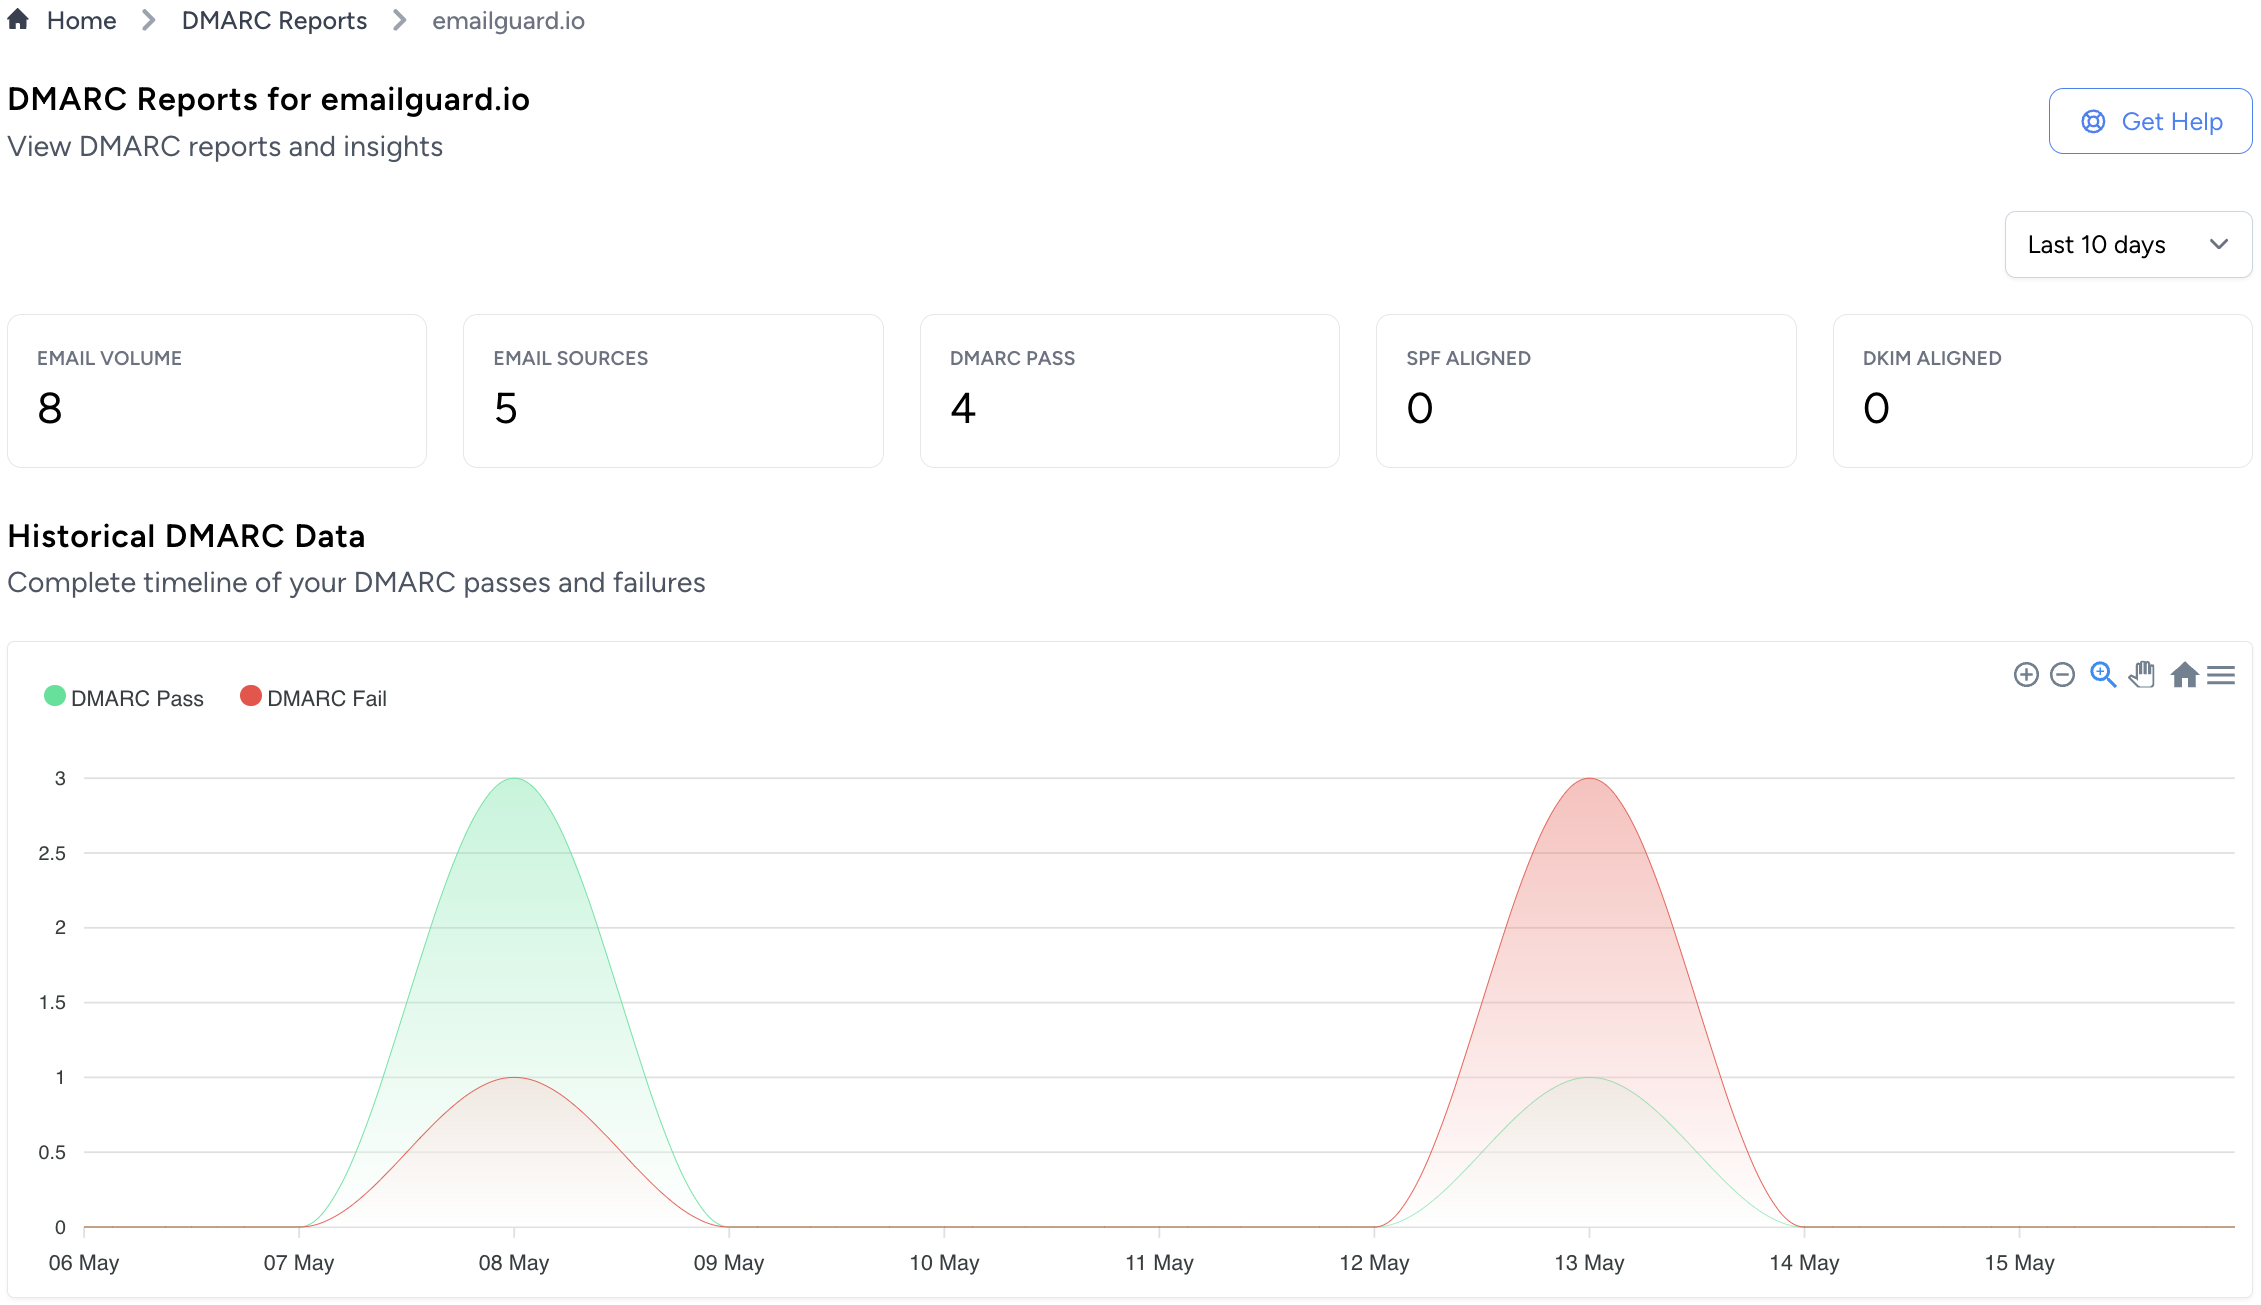2261x1305 pixels.
Task: Click the 06 May axis label
Action: coord(84,1263)
